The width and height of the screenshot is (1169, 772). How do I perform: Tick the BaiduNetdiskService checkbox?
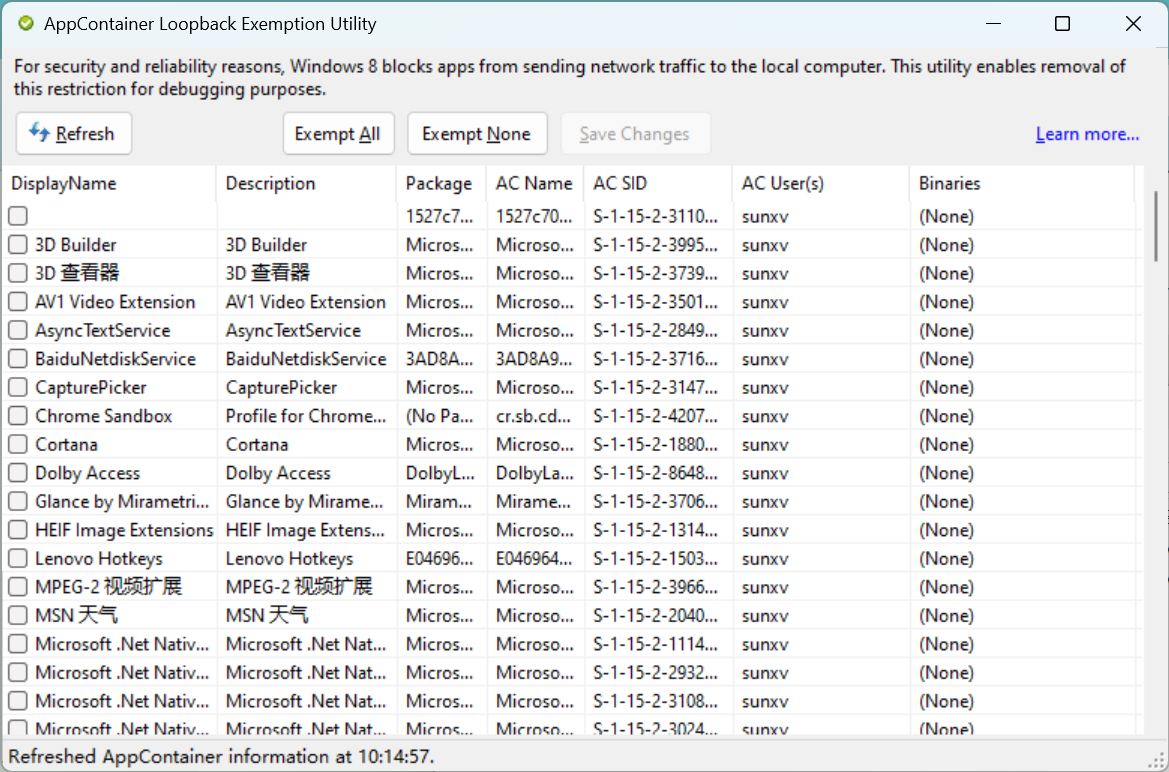coord(18,359)
